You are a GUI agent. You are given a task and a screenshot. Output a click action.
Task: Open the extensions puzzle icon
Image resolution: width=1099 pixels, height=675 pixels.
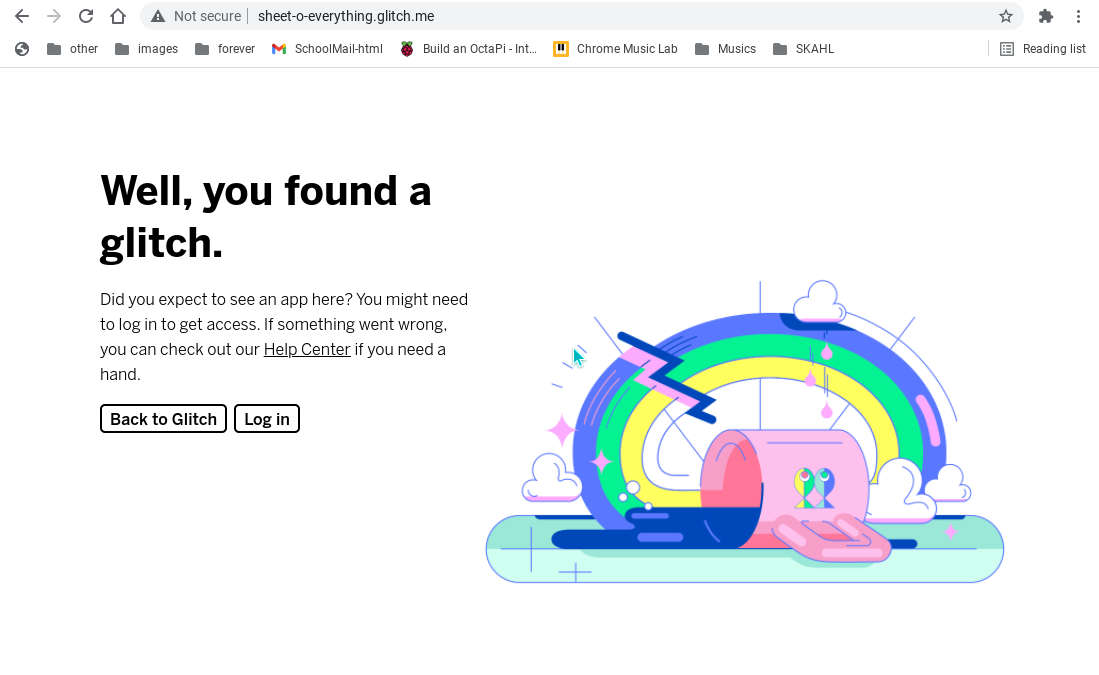pyautogui.click(x=1046, y=16)
